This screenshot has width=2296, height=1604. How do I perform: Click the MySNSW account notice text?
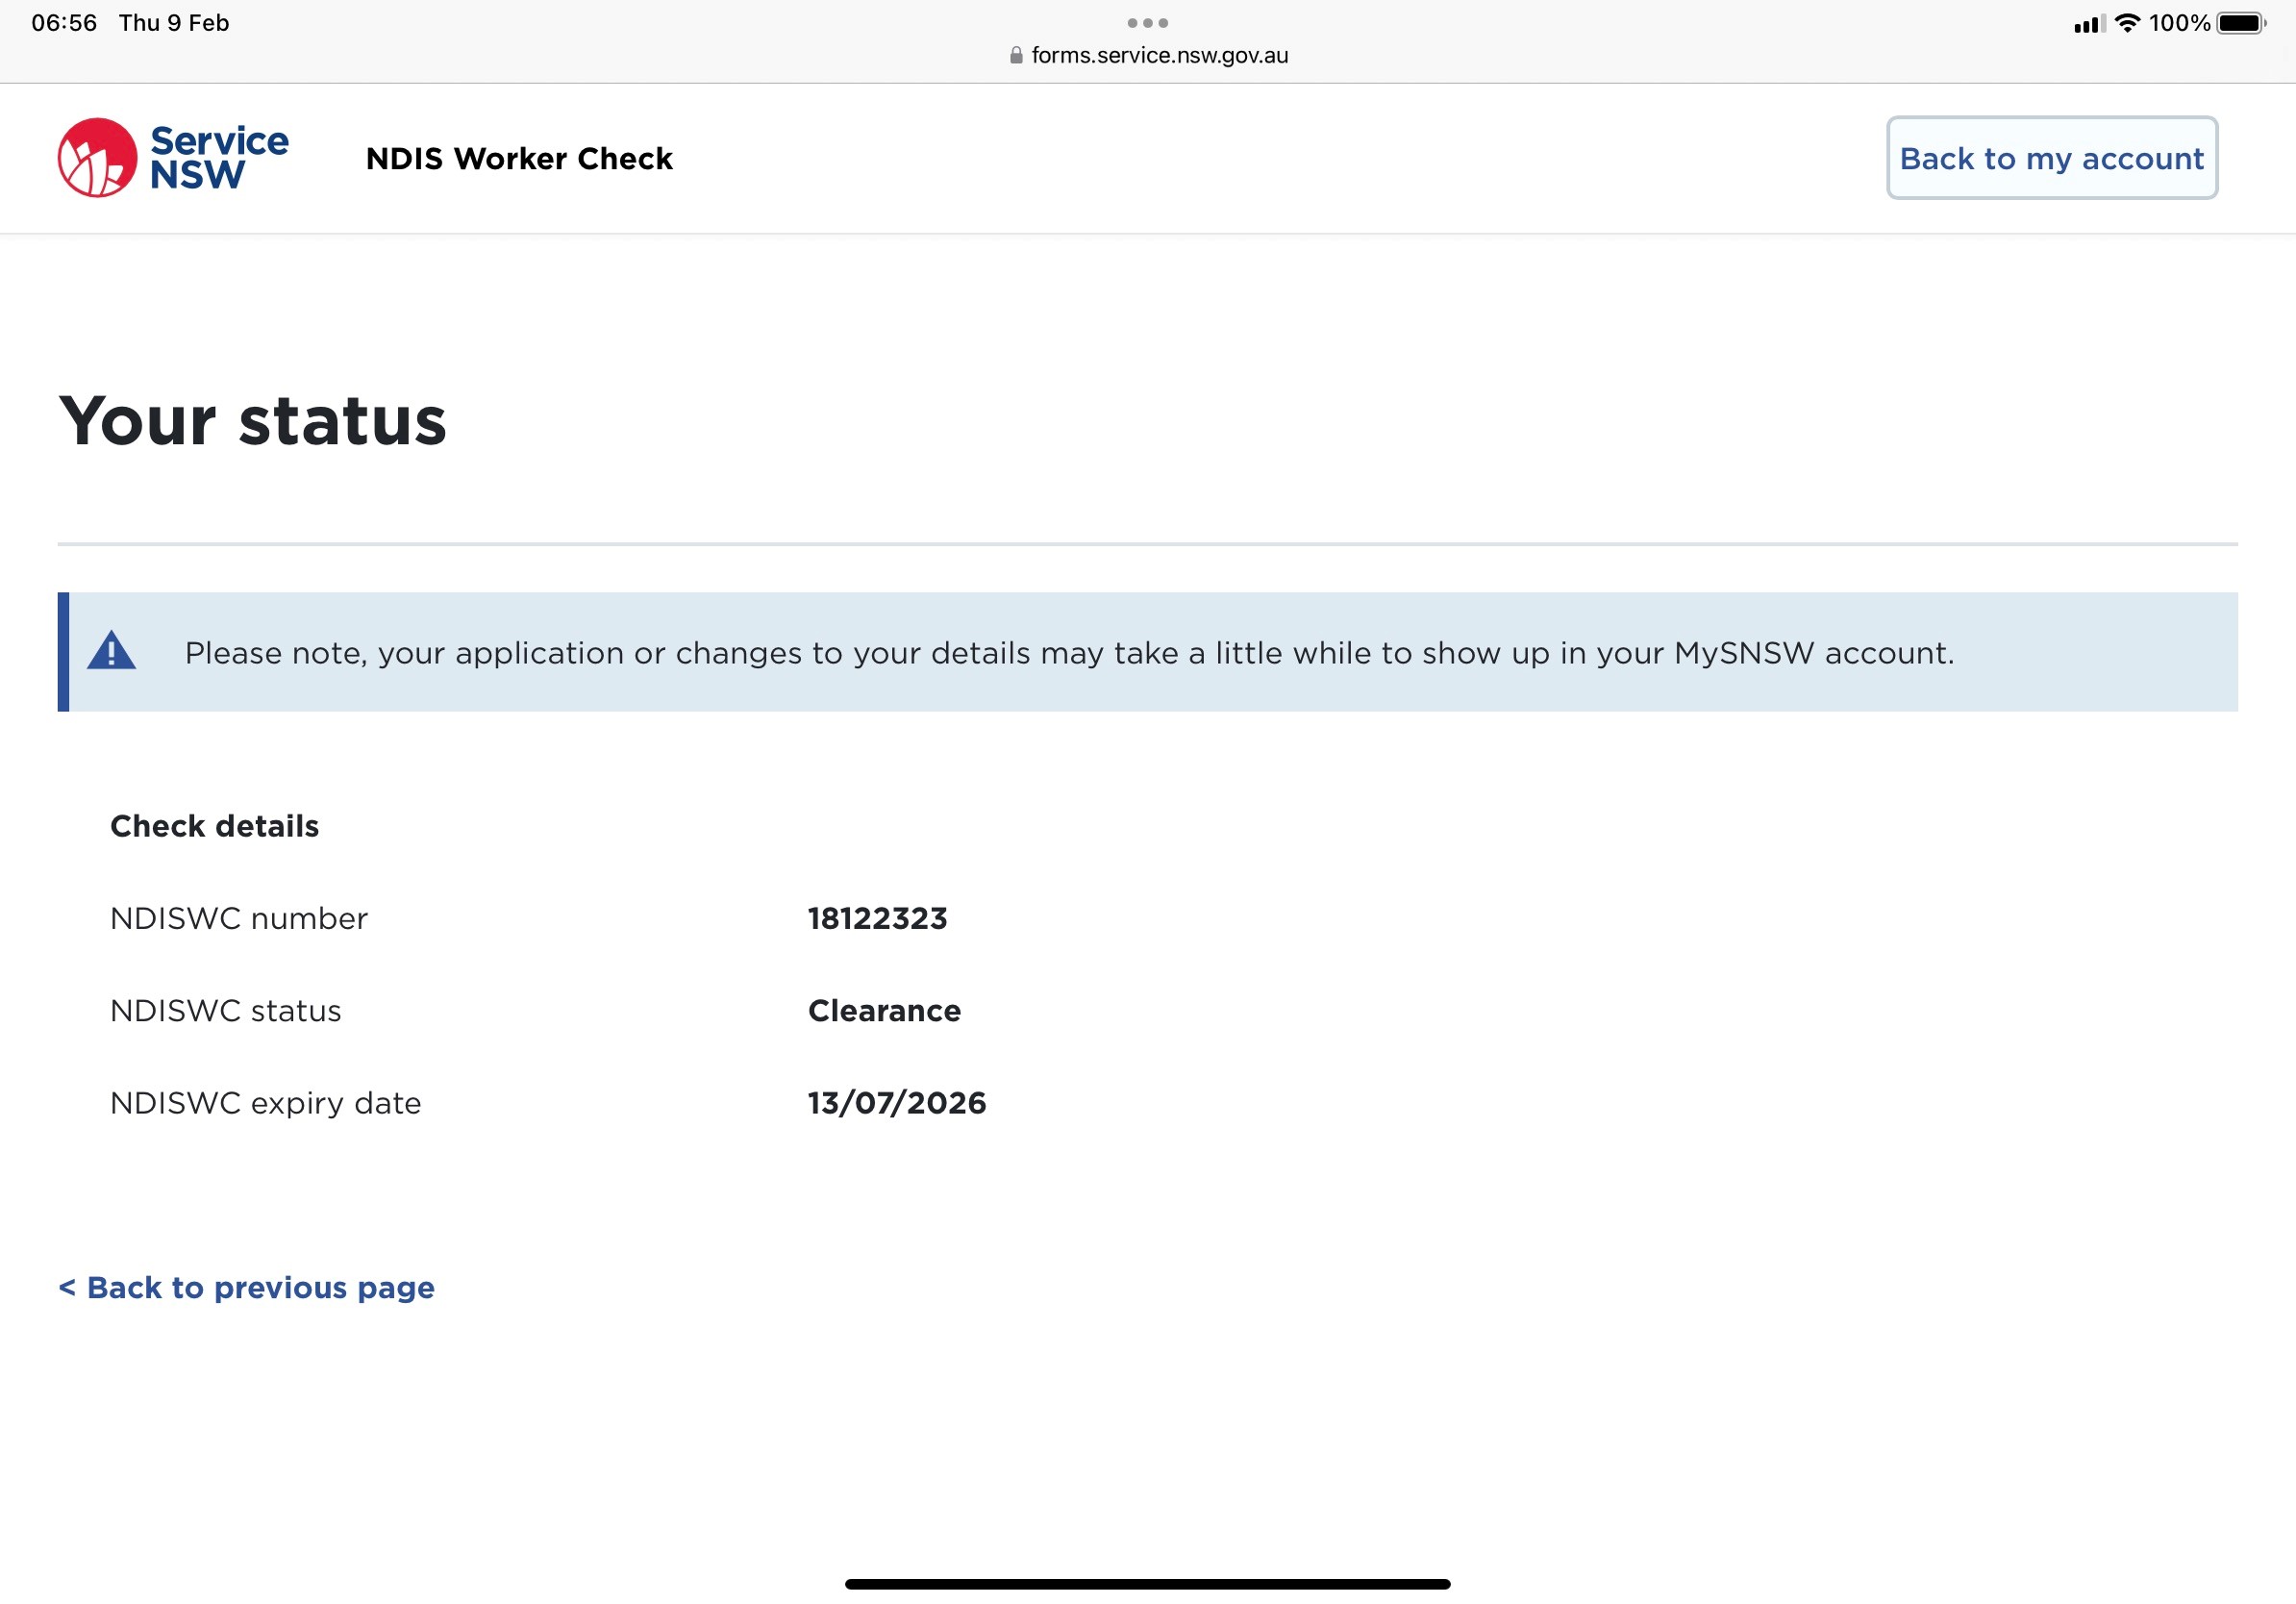click(1068, 653)
